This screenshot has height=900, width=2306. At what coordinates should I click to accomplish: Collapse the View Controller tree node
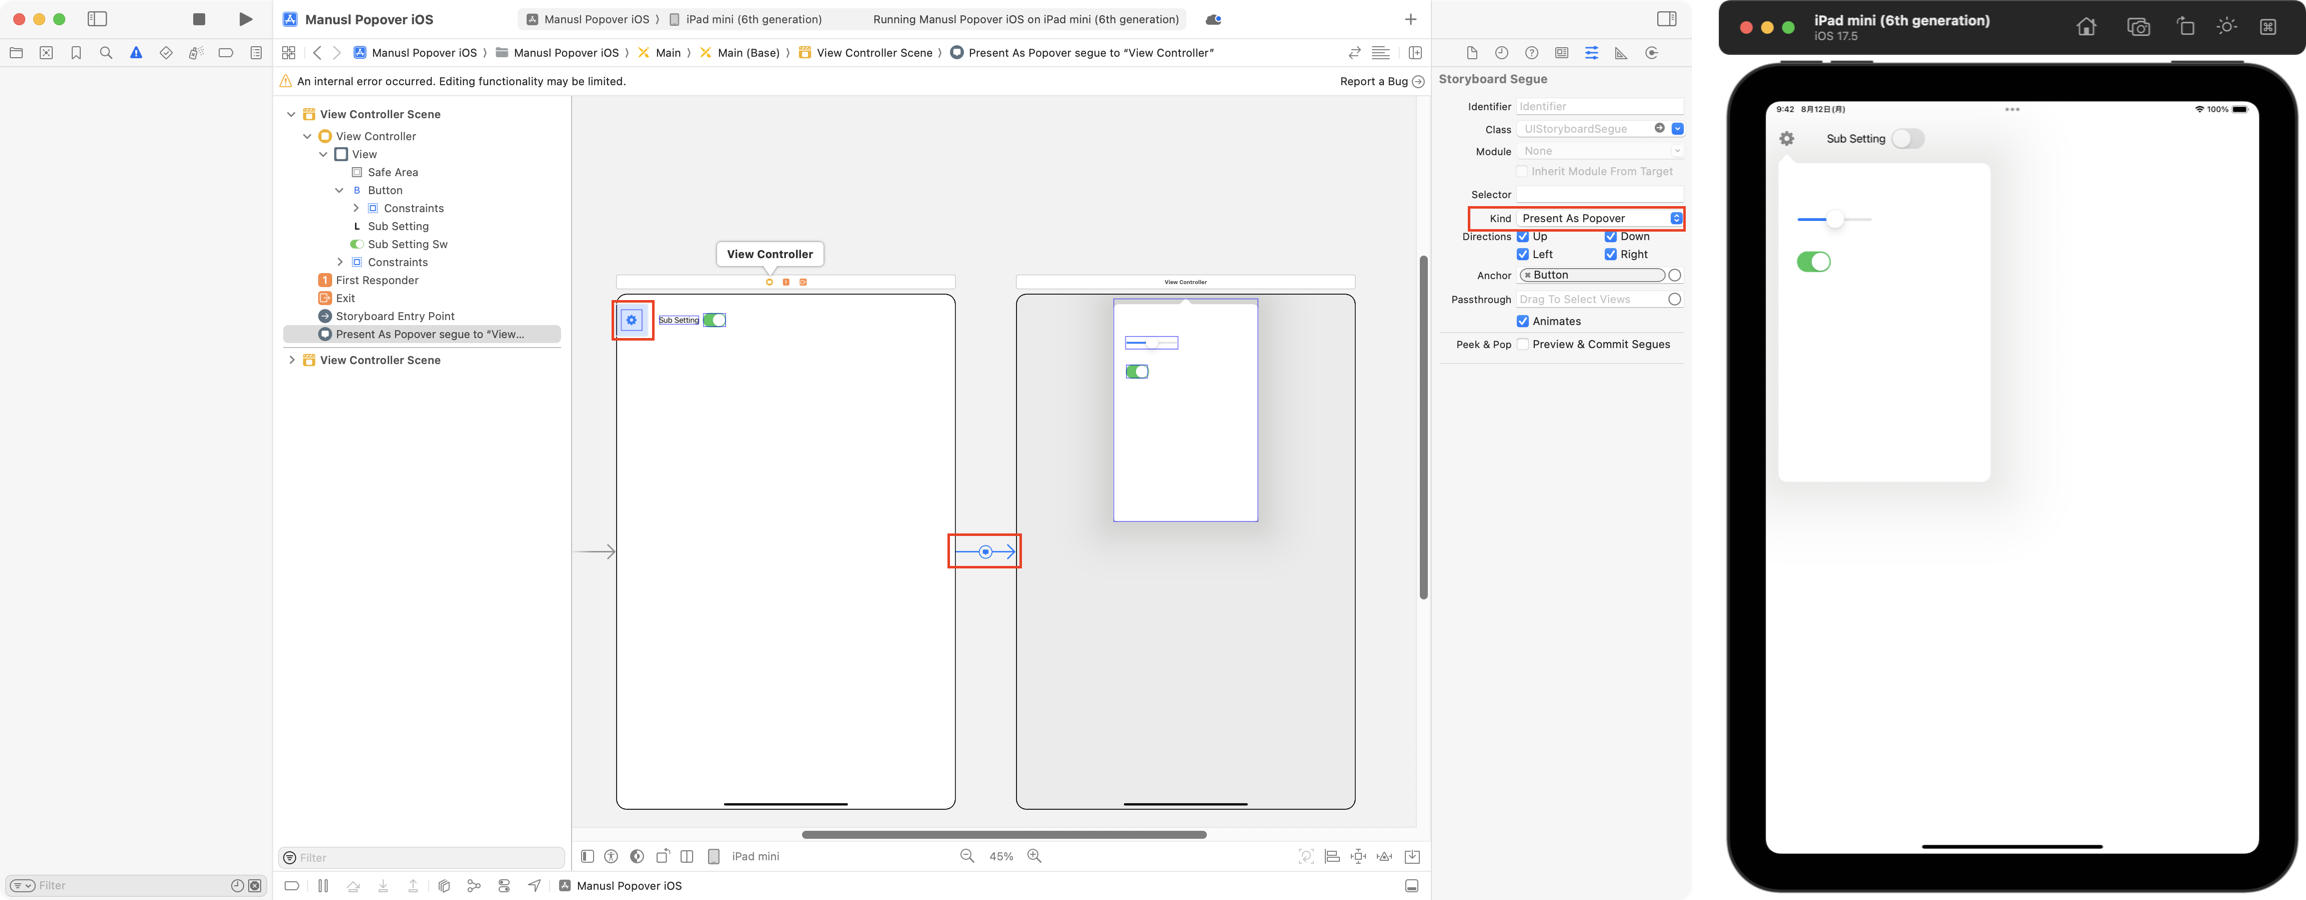point(307,136)
